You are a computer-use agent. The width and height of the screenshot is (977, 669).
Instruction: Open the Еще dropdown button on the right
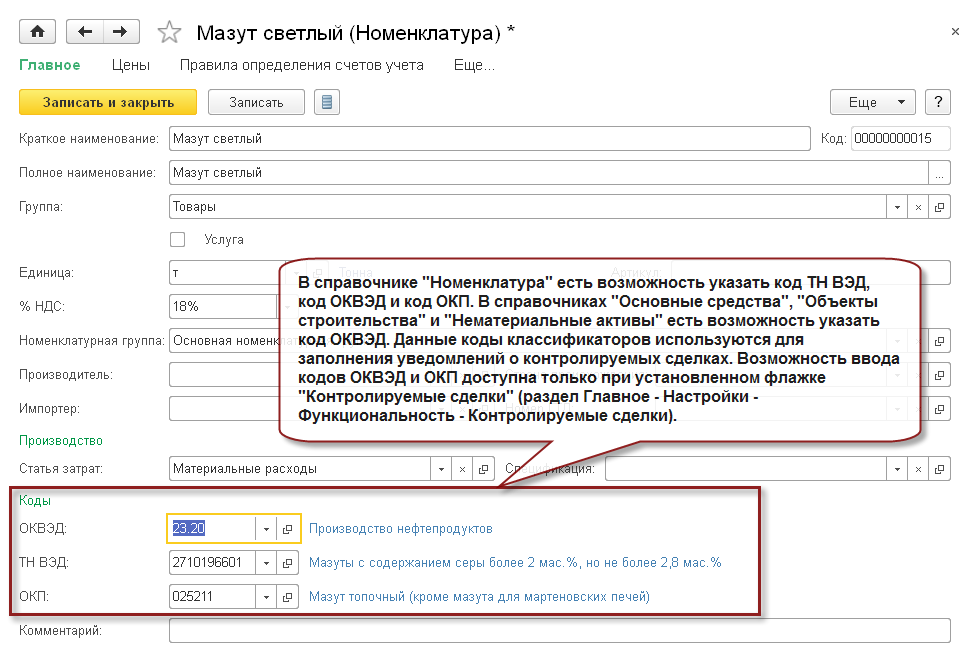tap(872, 102)
